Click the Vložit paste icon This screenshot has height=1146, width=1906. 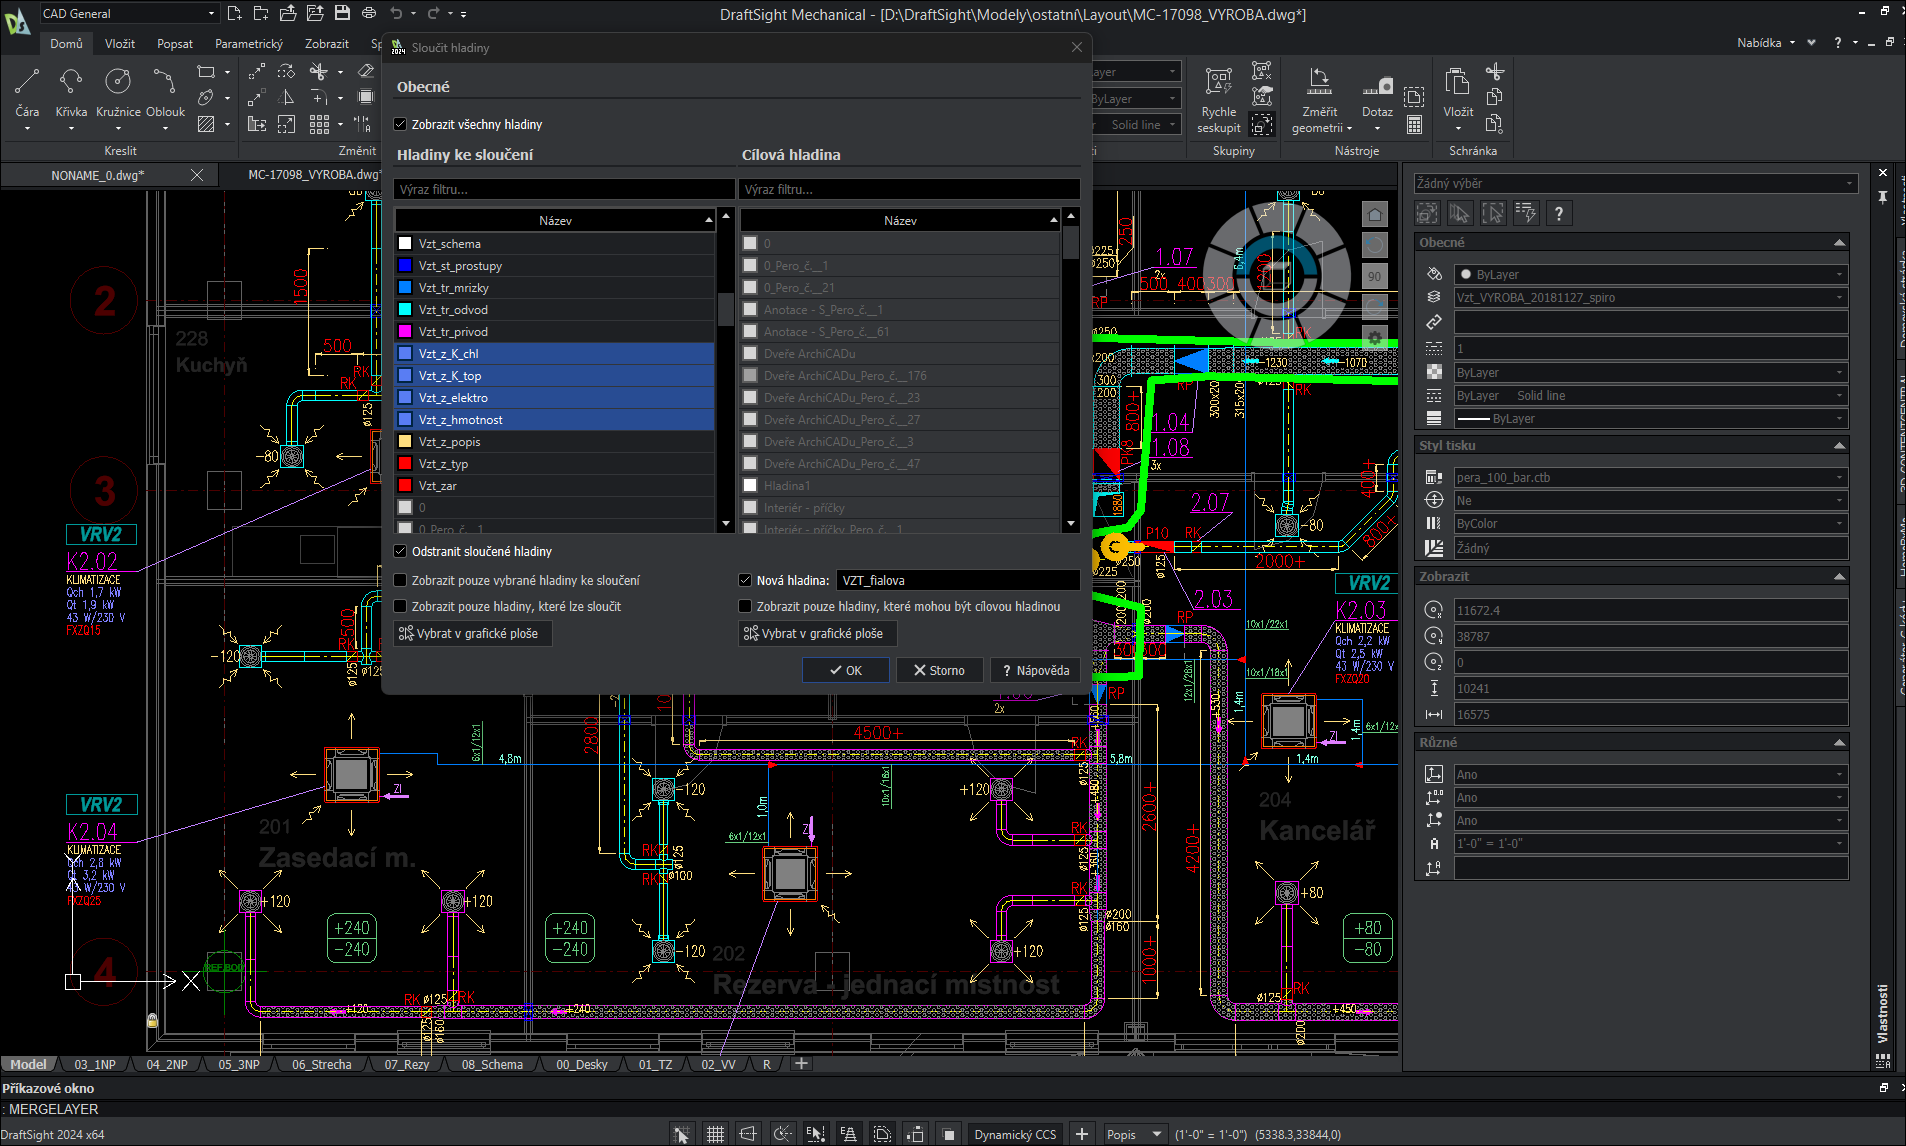[1457, 82]
